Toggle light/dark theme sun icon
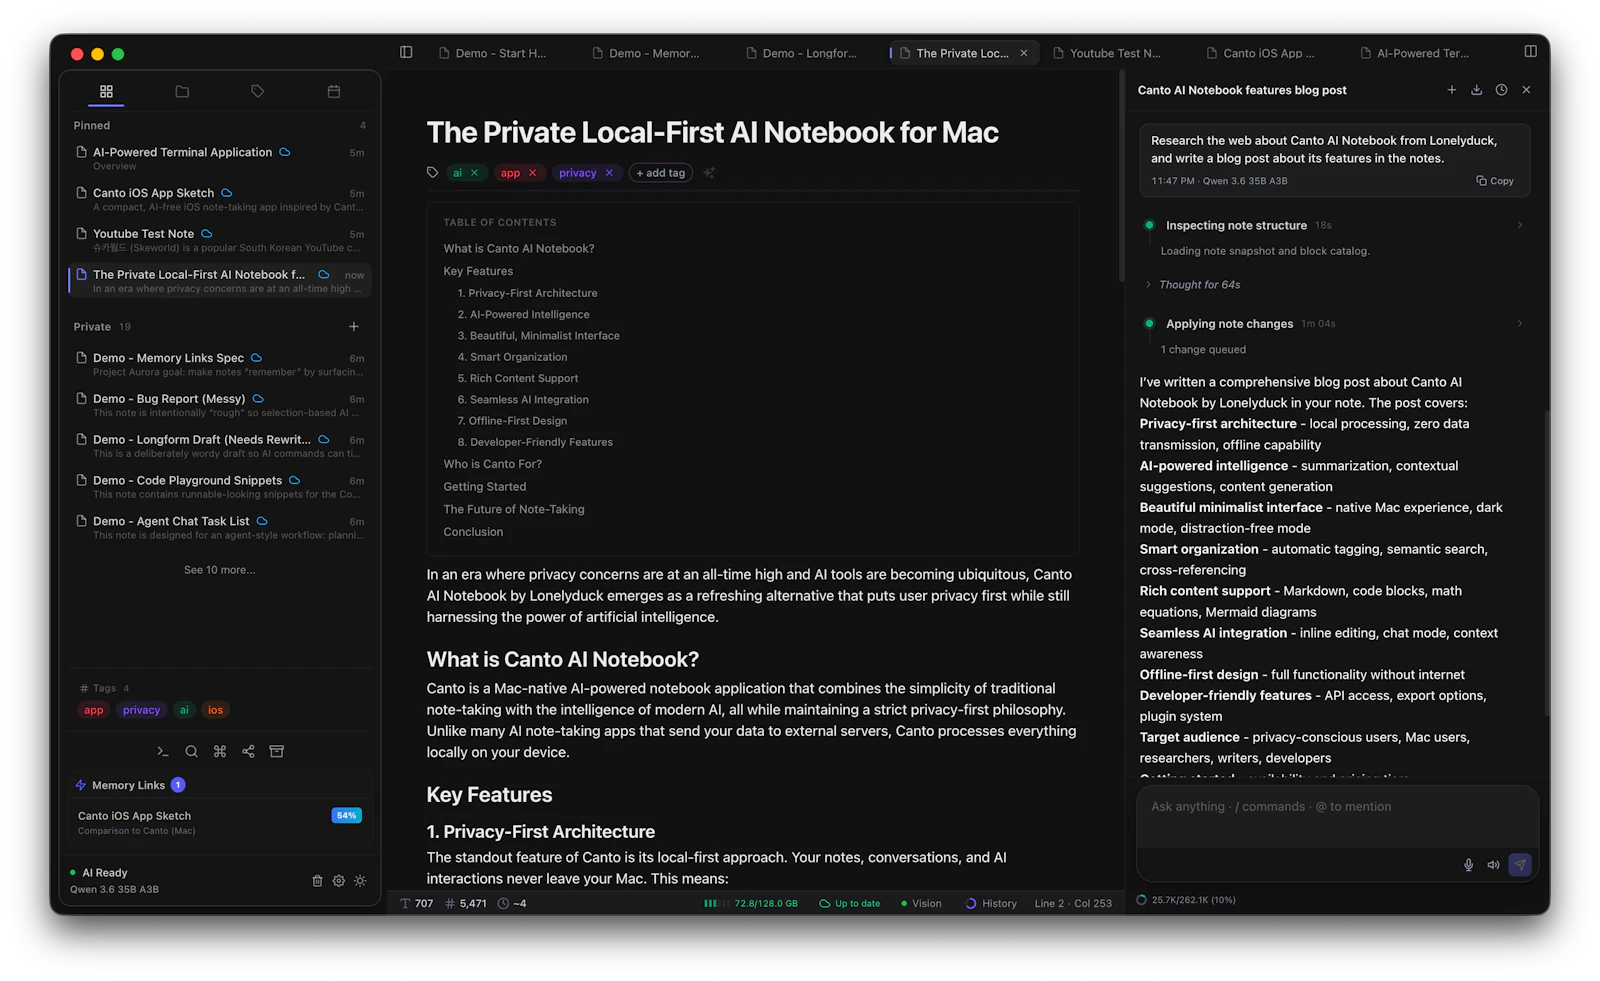Screen dimensions: 1600x981 (x=360, y=881)
